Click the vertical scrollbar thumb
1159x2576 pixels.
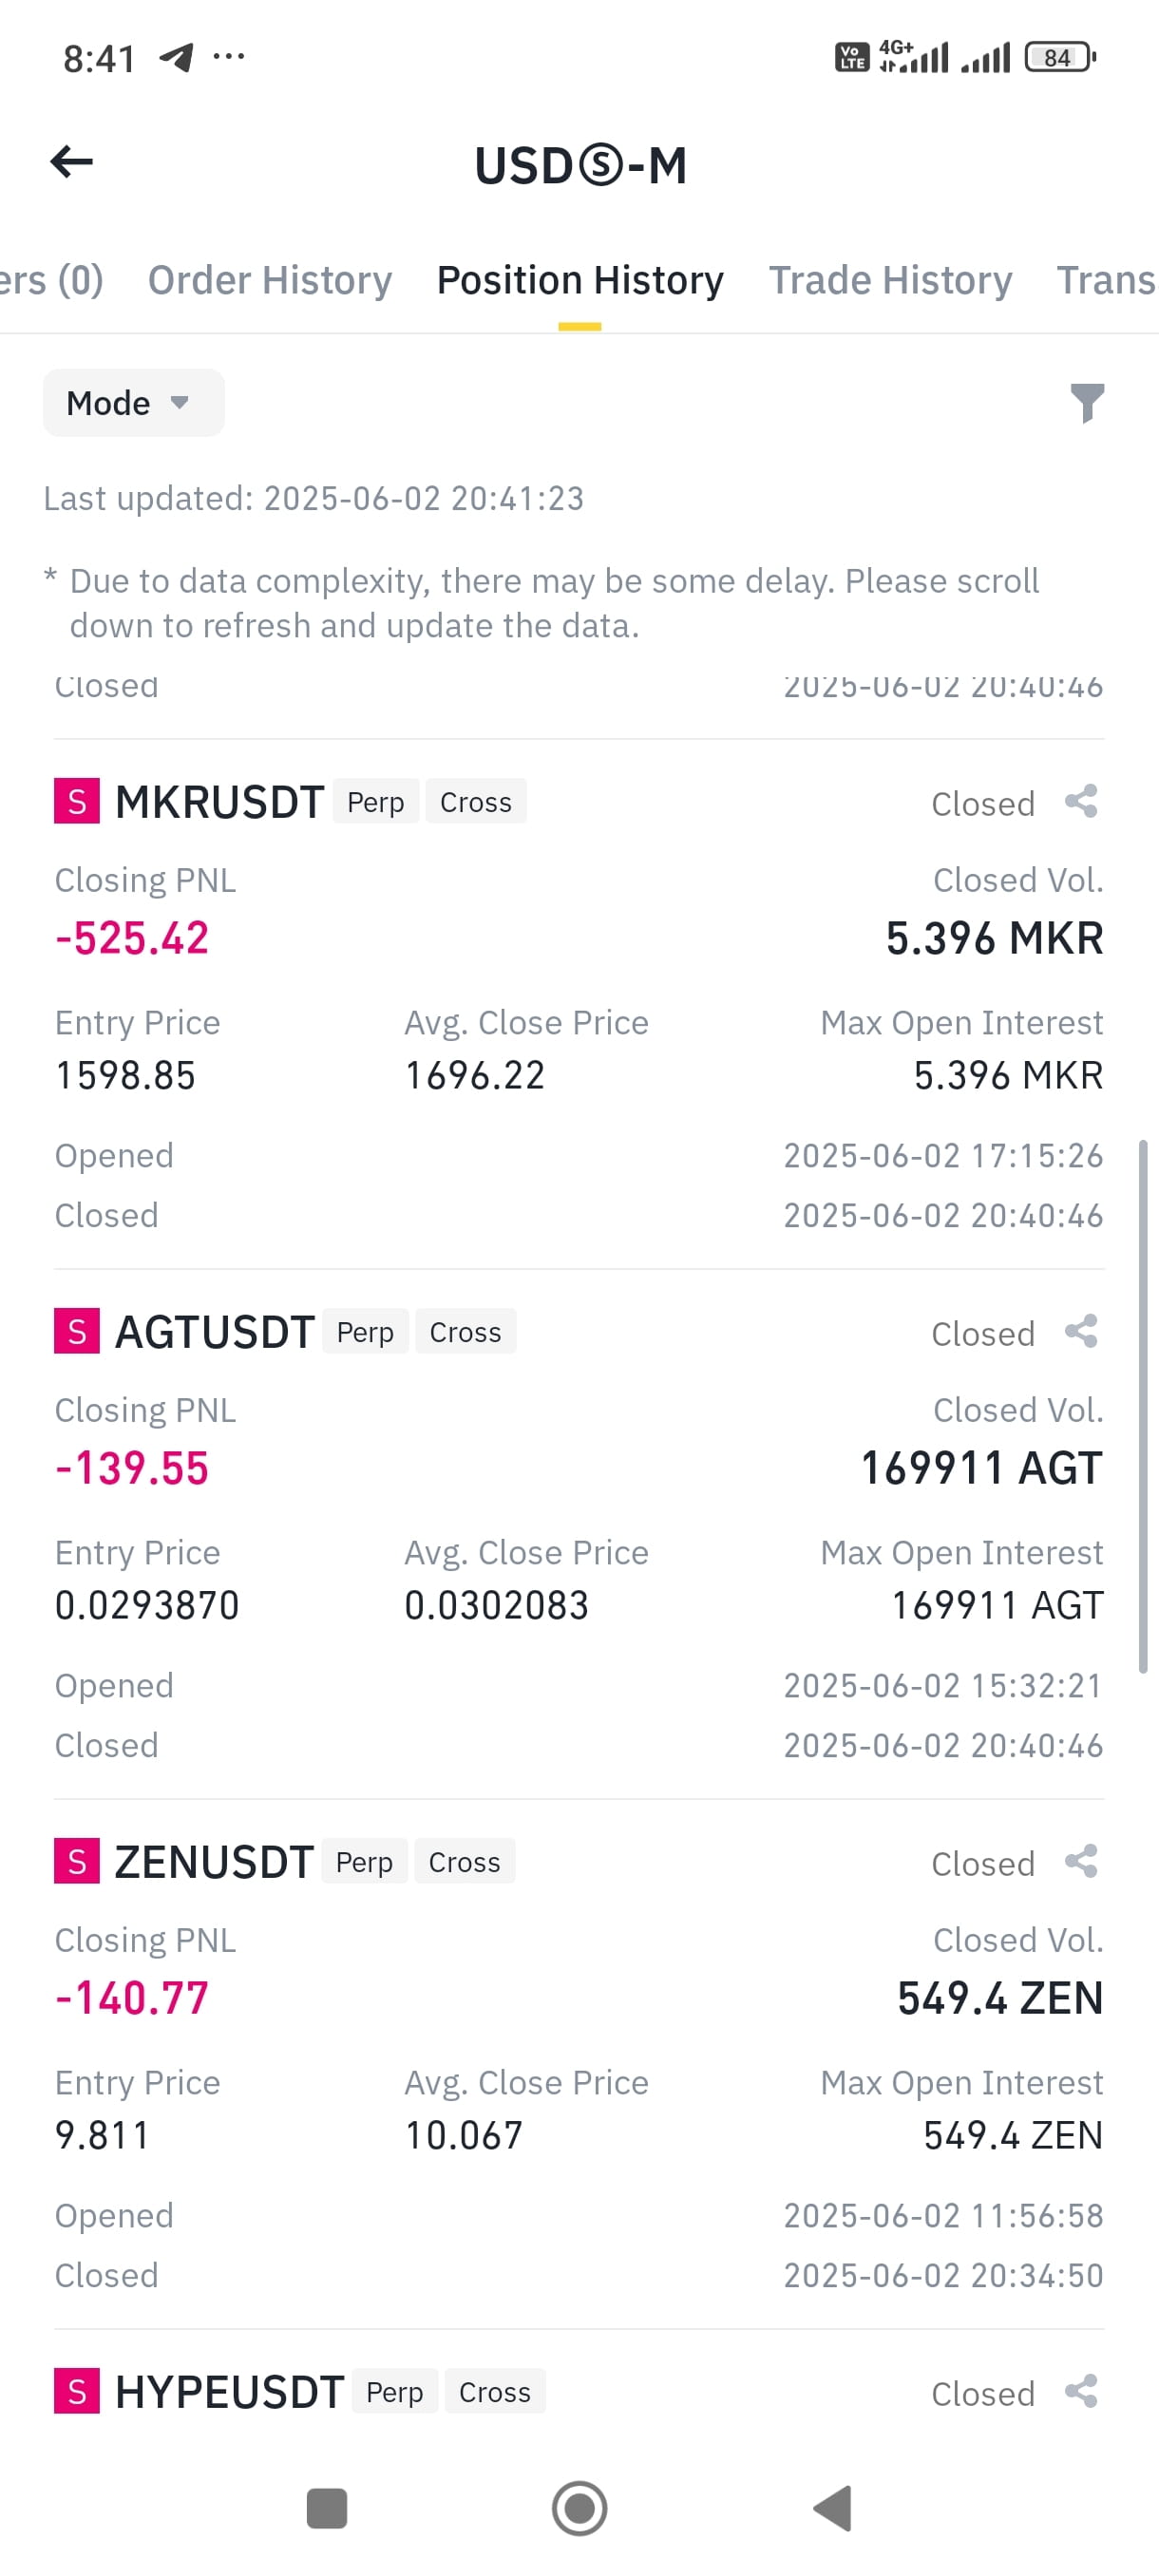click(1143, 1406)
